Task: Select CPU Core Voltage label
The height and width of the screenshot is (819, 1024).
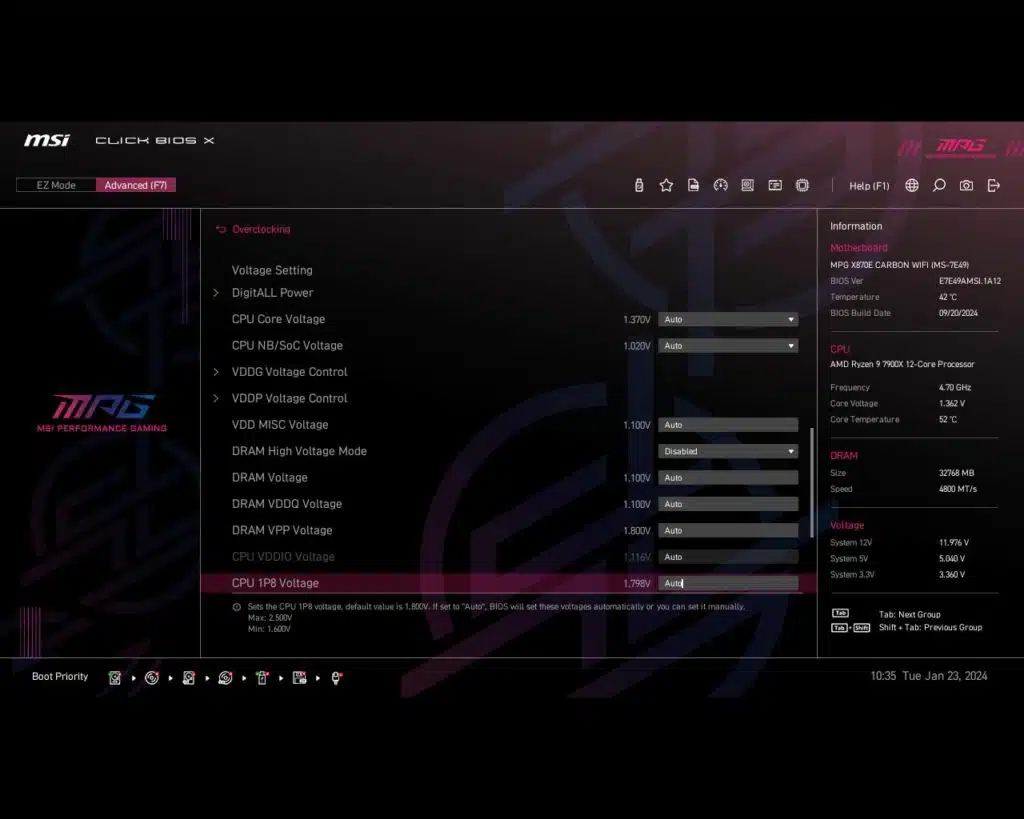Action: [278, 319]
